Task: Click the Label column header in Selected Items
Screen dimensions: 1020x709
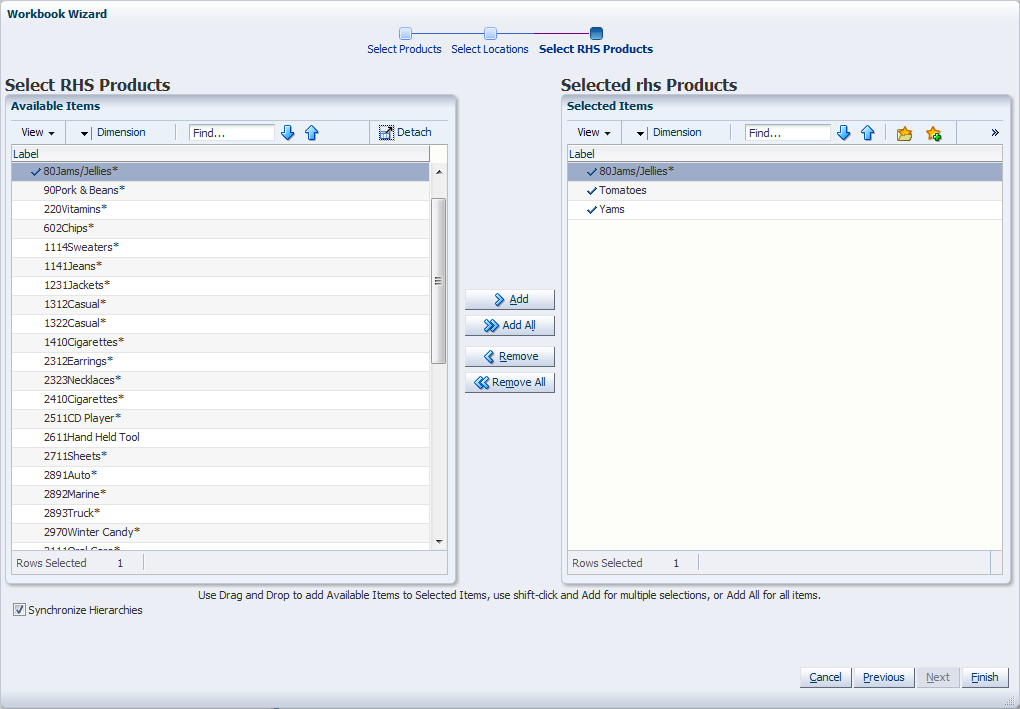Action: [x=785, y=154]
